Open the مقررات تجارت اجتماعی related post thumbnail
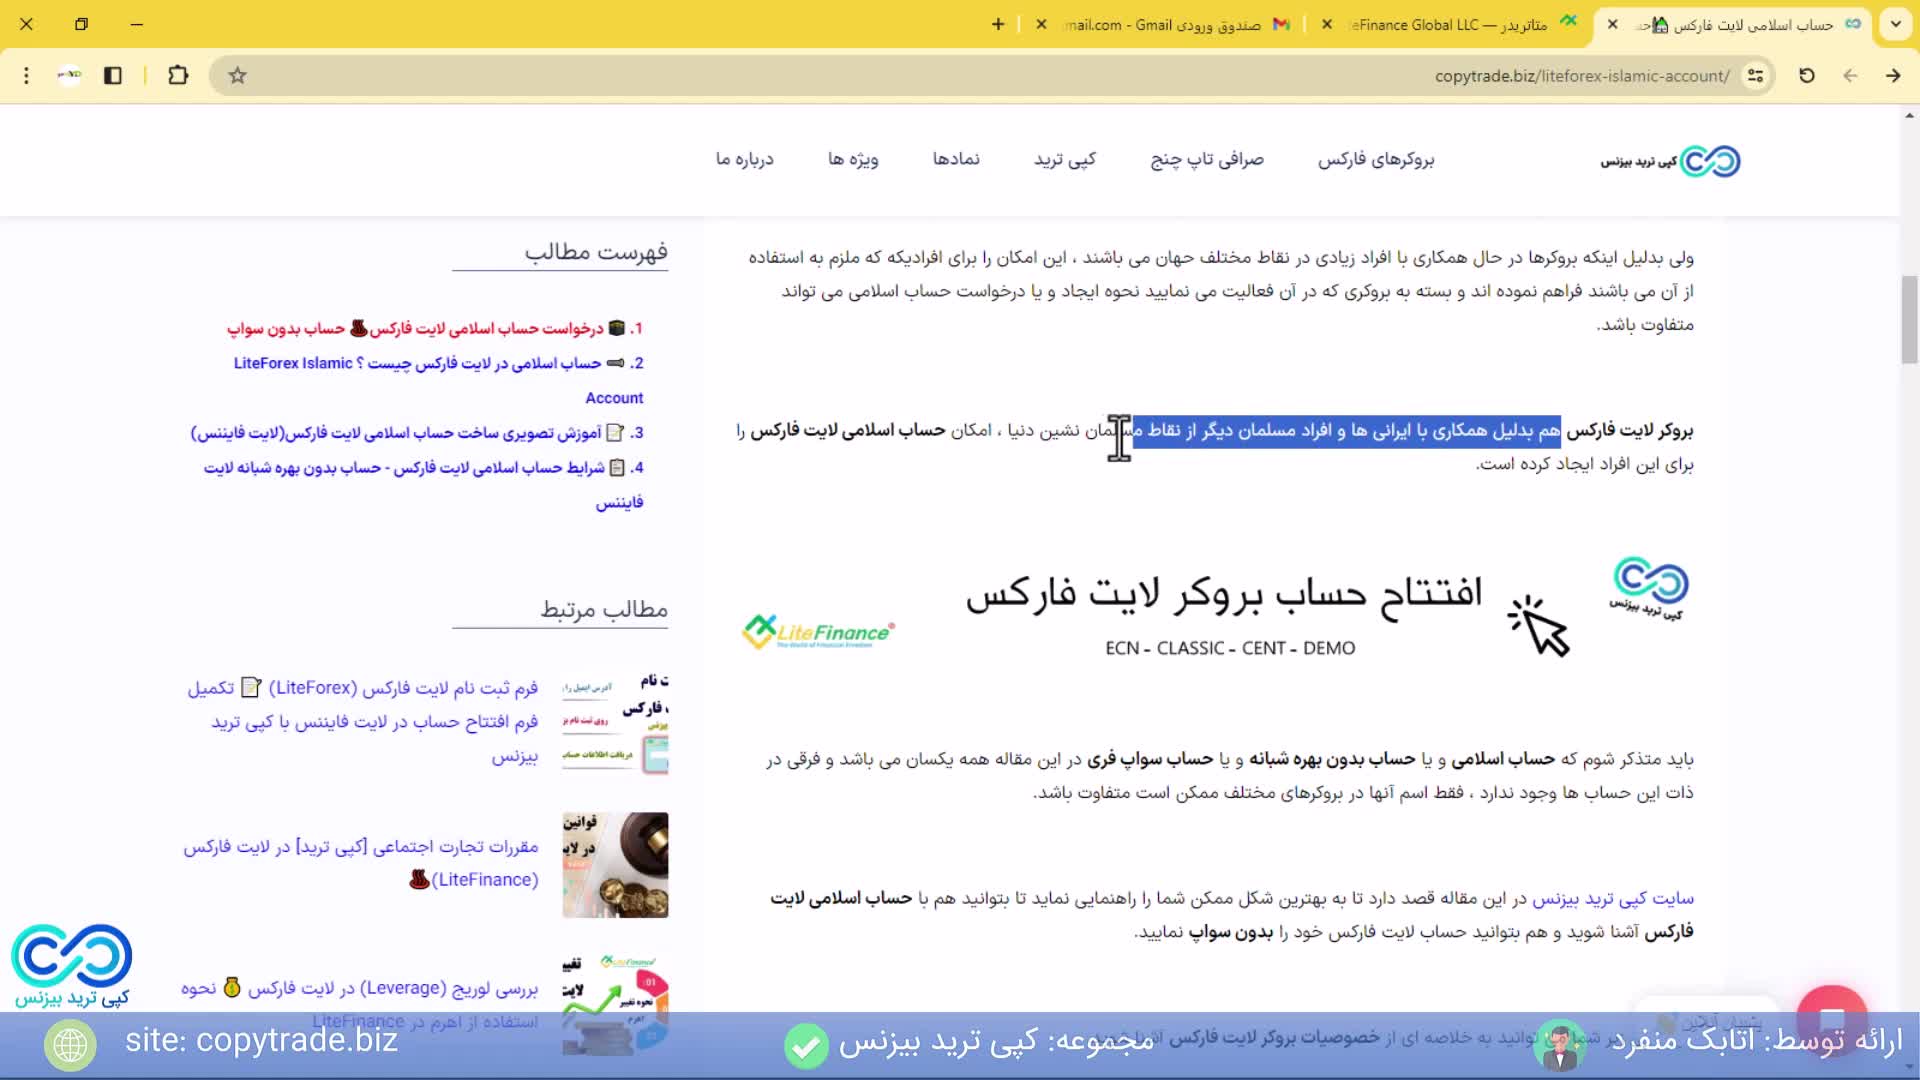1920x1080 pixels. (615, 865)
